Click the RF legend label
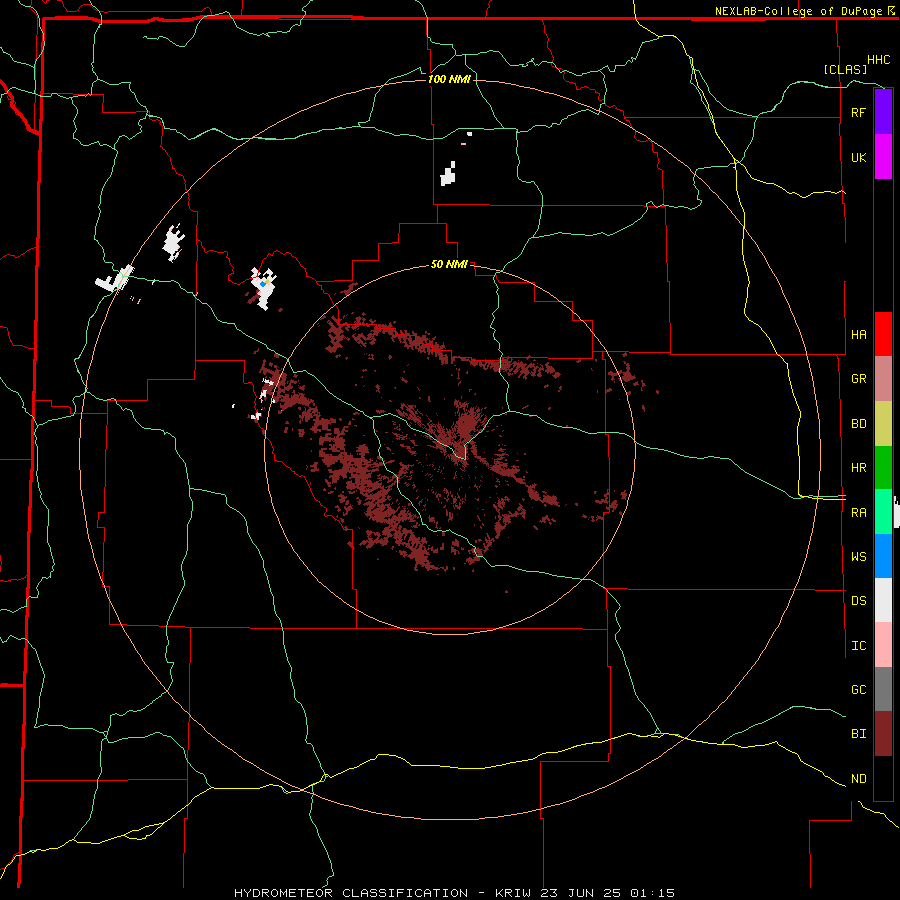 coord(858,112)
